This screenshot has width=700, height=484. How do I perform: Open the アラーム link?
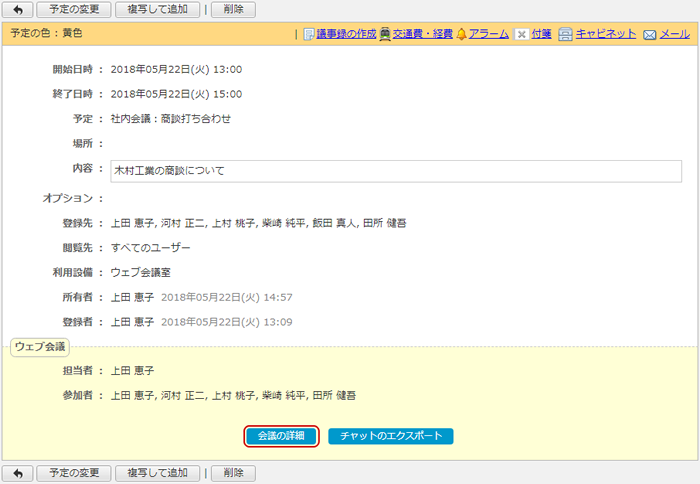tap(489, 34)
